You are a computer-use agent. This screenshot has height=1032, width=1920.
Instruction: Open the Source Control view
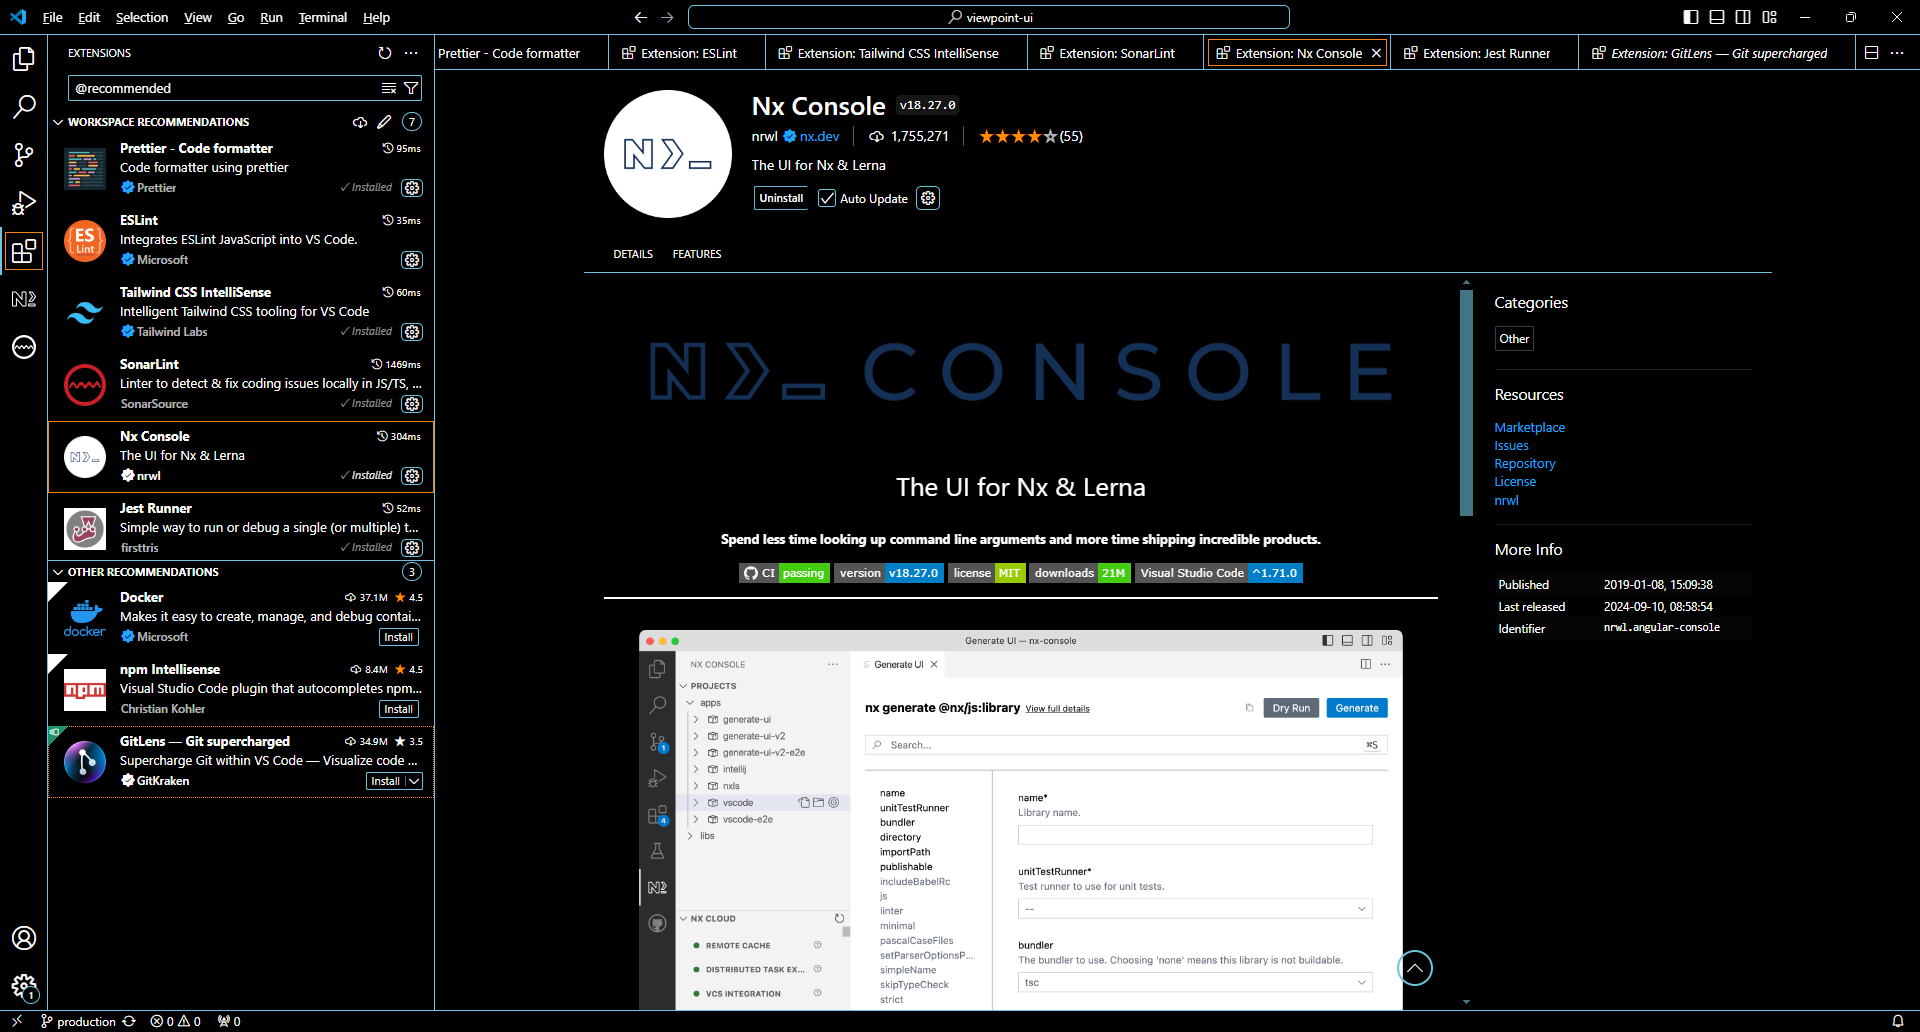tap(24, 155)
